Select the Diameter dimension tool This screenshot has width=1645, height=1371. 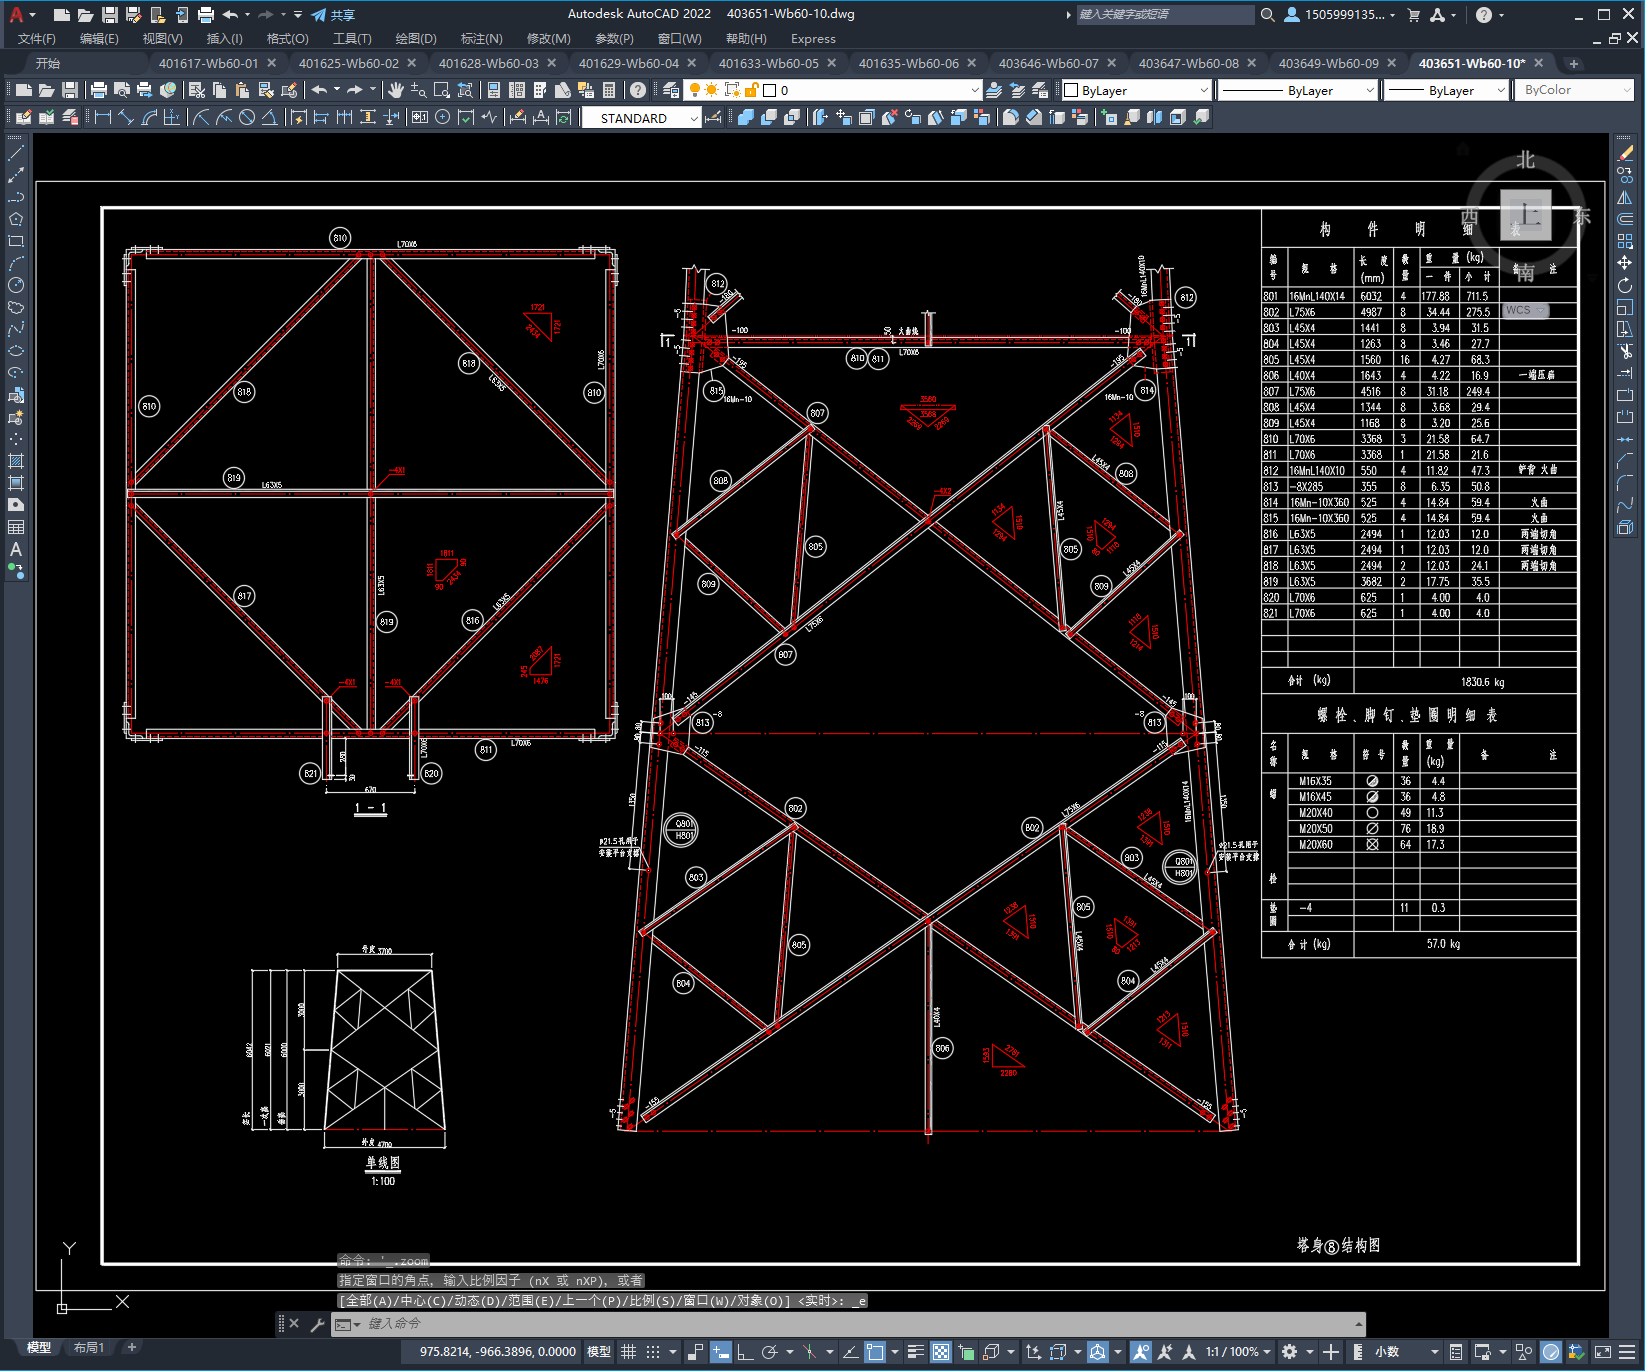pos(247,117)
